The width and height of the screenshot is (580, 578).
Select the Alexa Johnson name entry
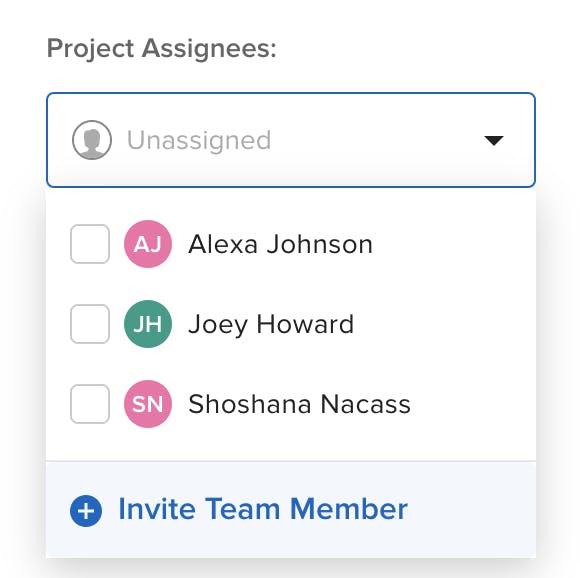280,244
